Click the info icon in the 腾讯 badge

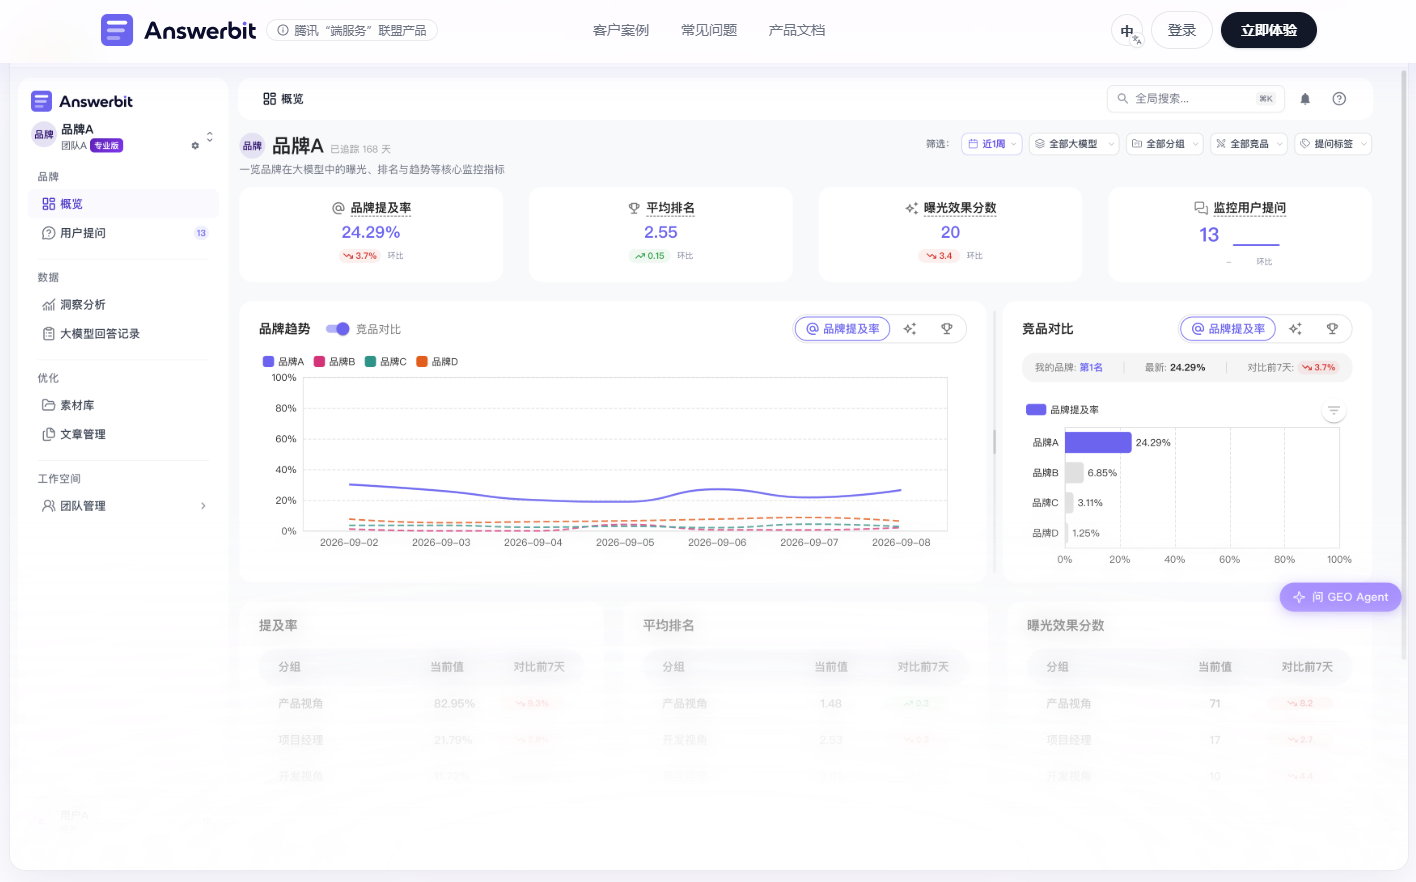283,30
